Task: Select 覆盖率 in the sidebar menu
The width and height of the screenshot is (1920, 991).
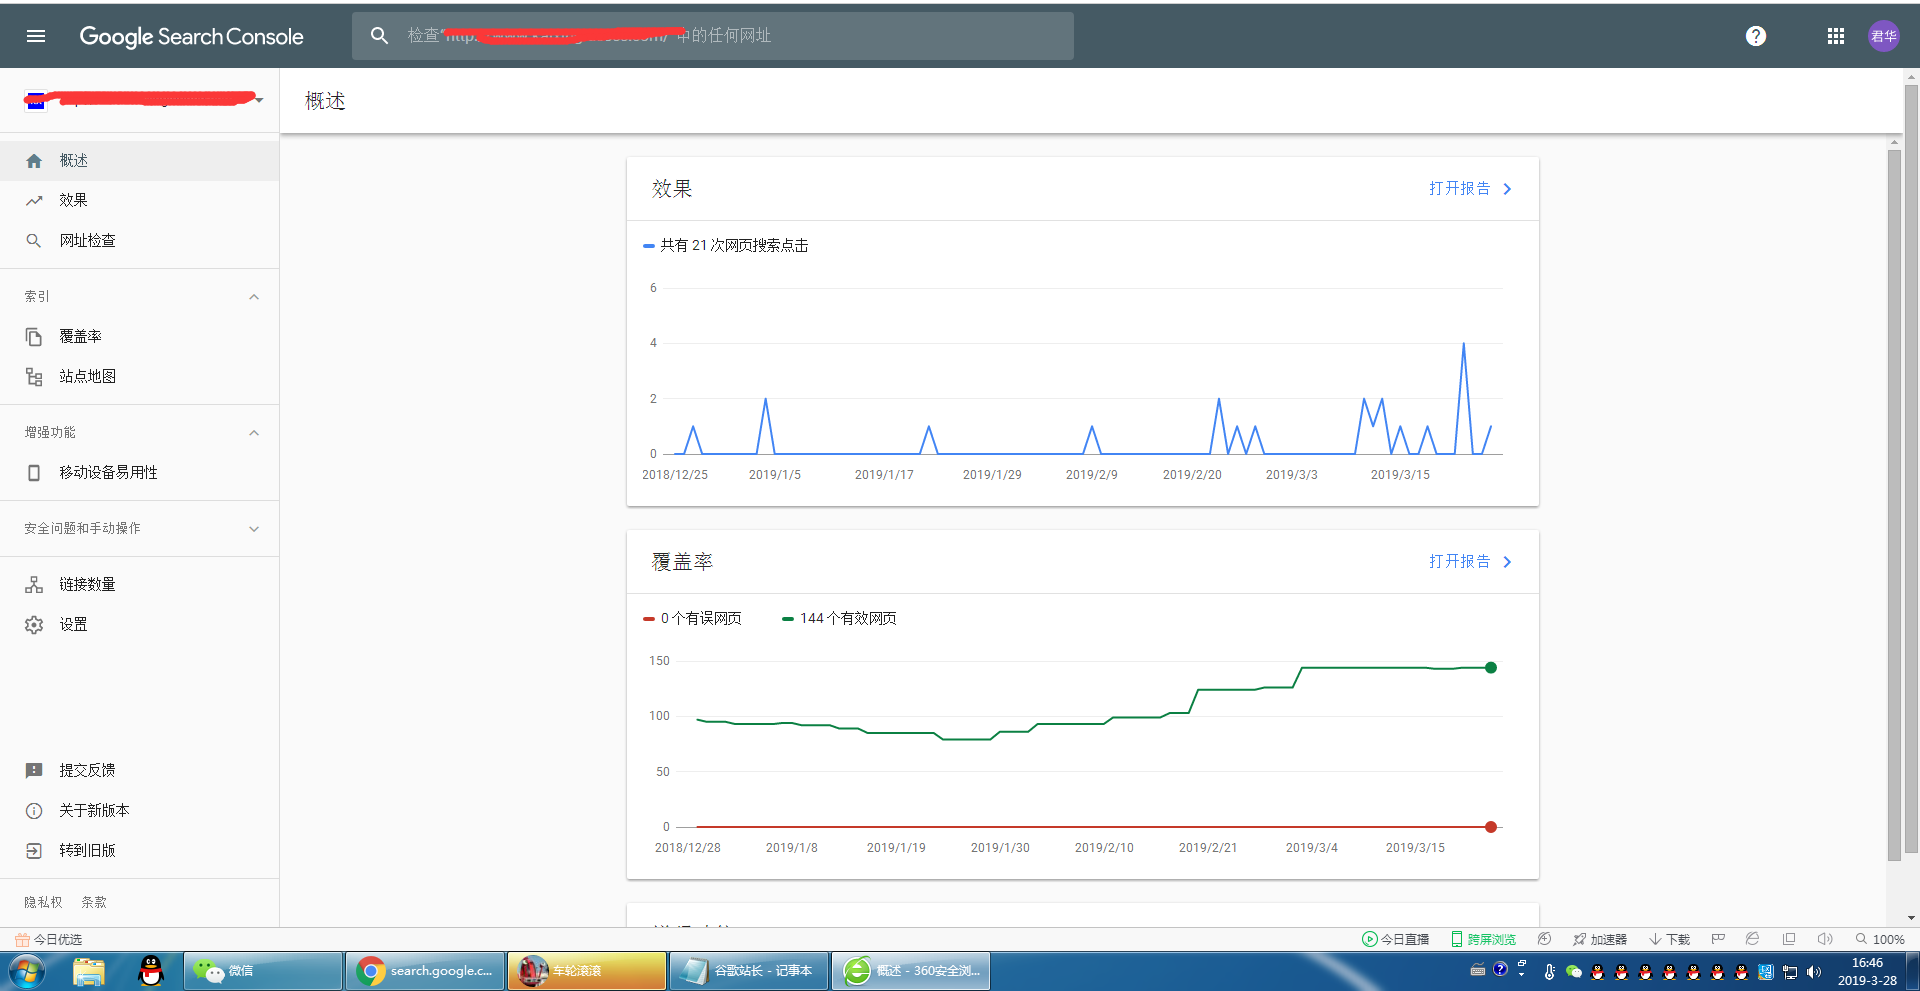Action: point(80,337)
